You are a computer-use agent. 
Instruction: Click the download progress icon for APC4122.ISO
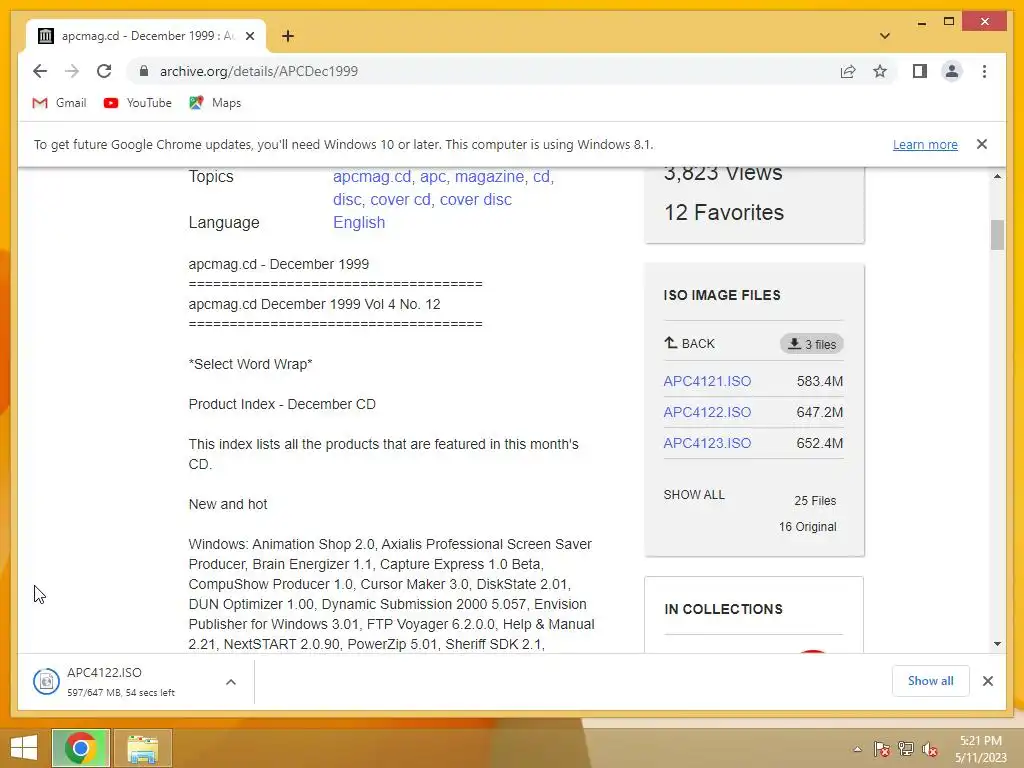[46, 682]
